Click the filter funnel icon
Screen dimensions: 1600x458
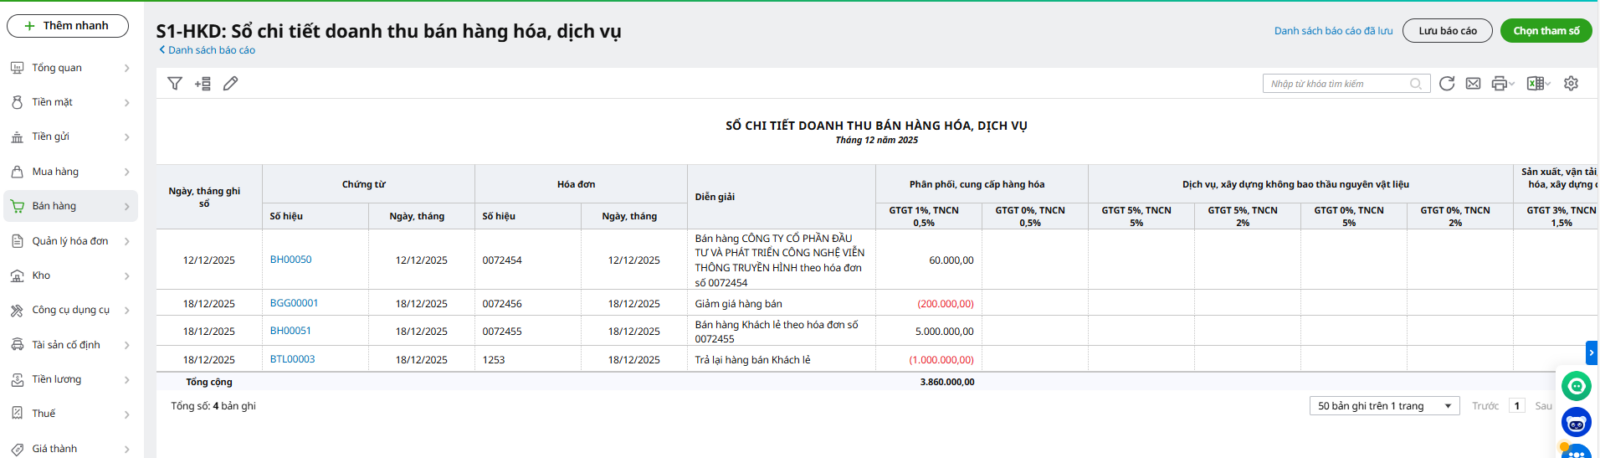click(175, 84)
